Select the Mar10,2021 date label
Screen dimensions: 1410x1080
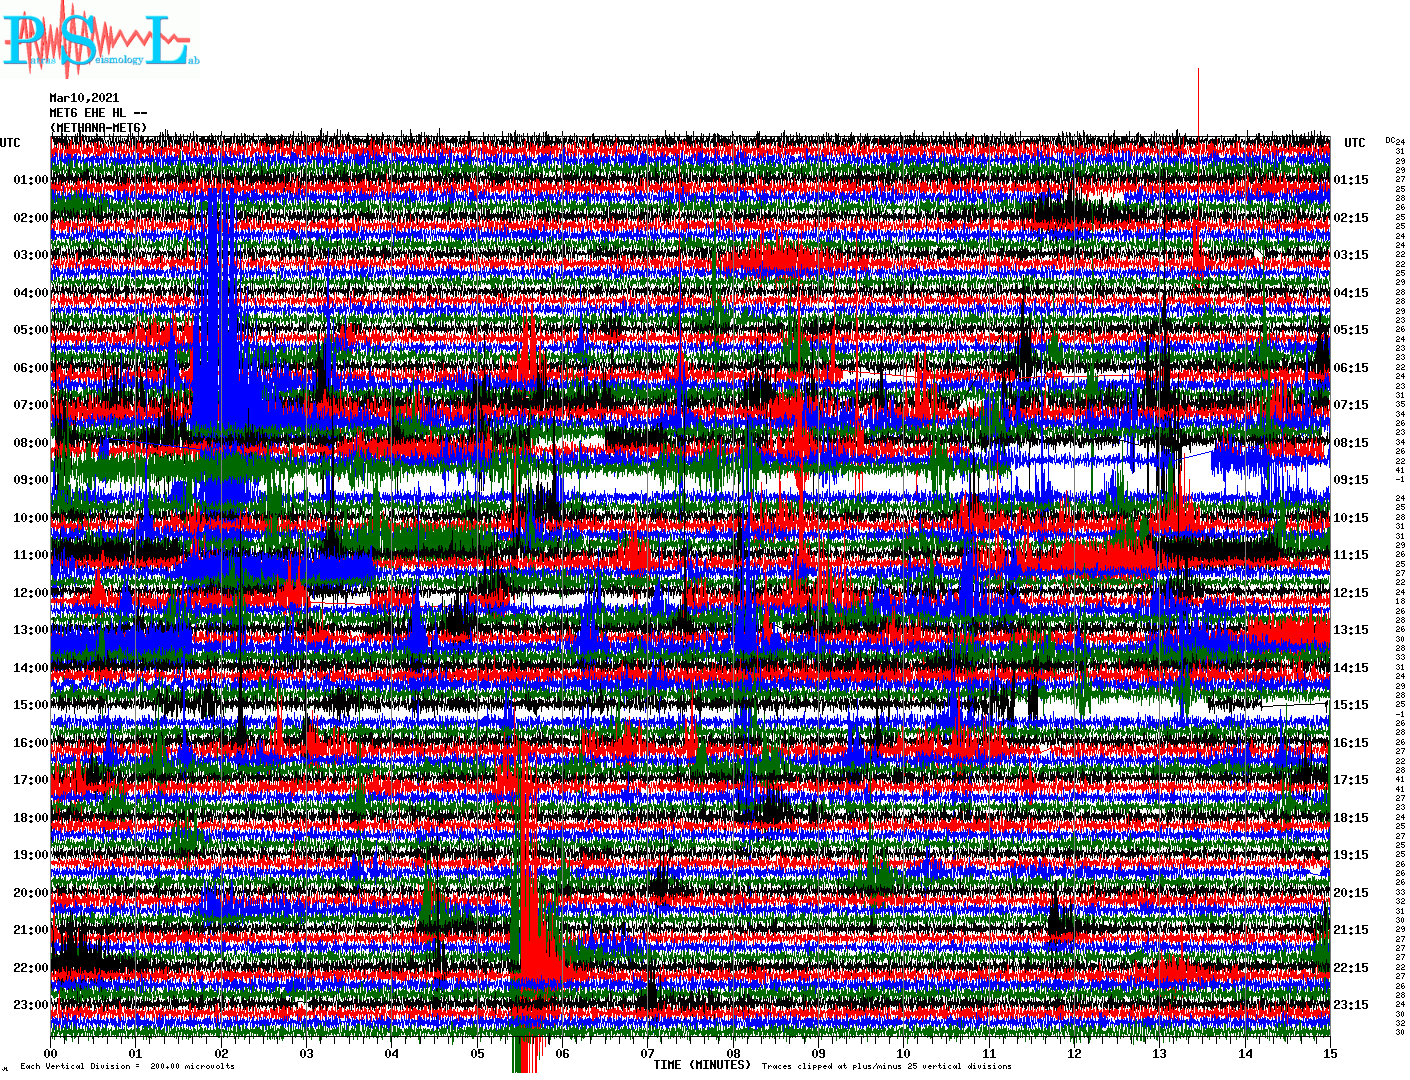click(x=84, y=98)
